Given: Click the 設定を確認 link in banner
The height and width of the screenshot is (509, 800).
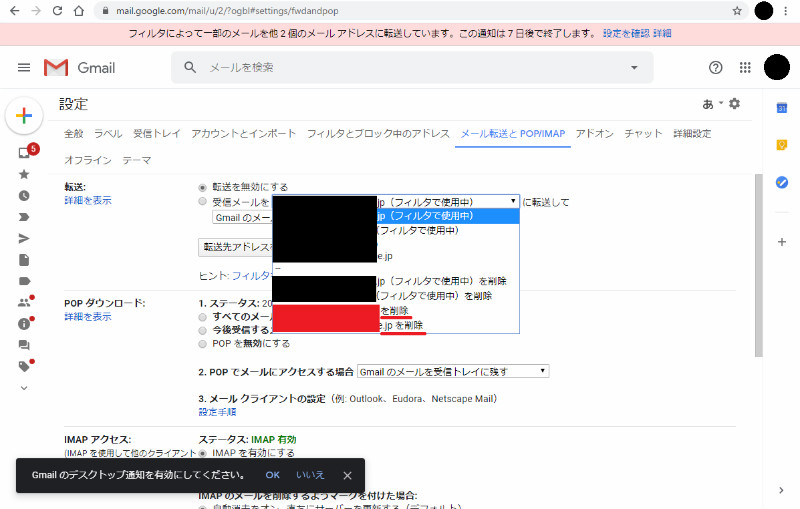Looking at the screenshot, I should click(626, 34).
